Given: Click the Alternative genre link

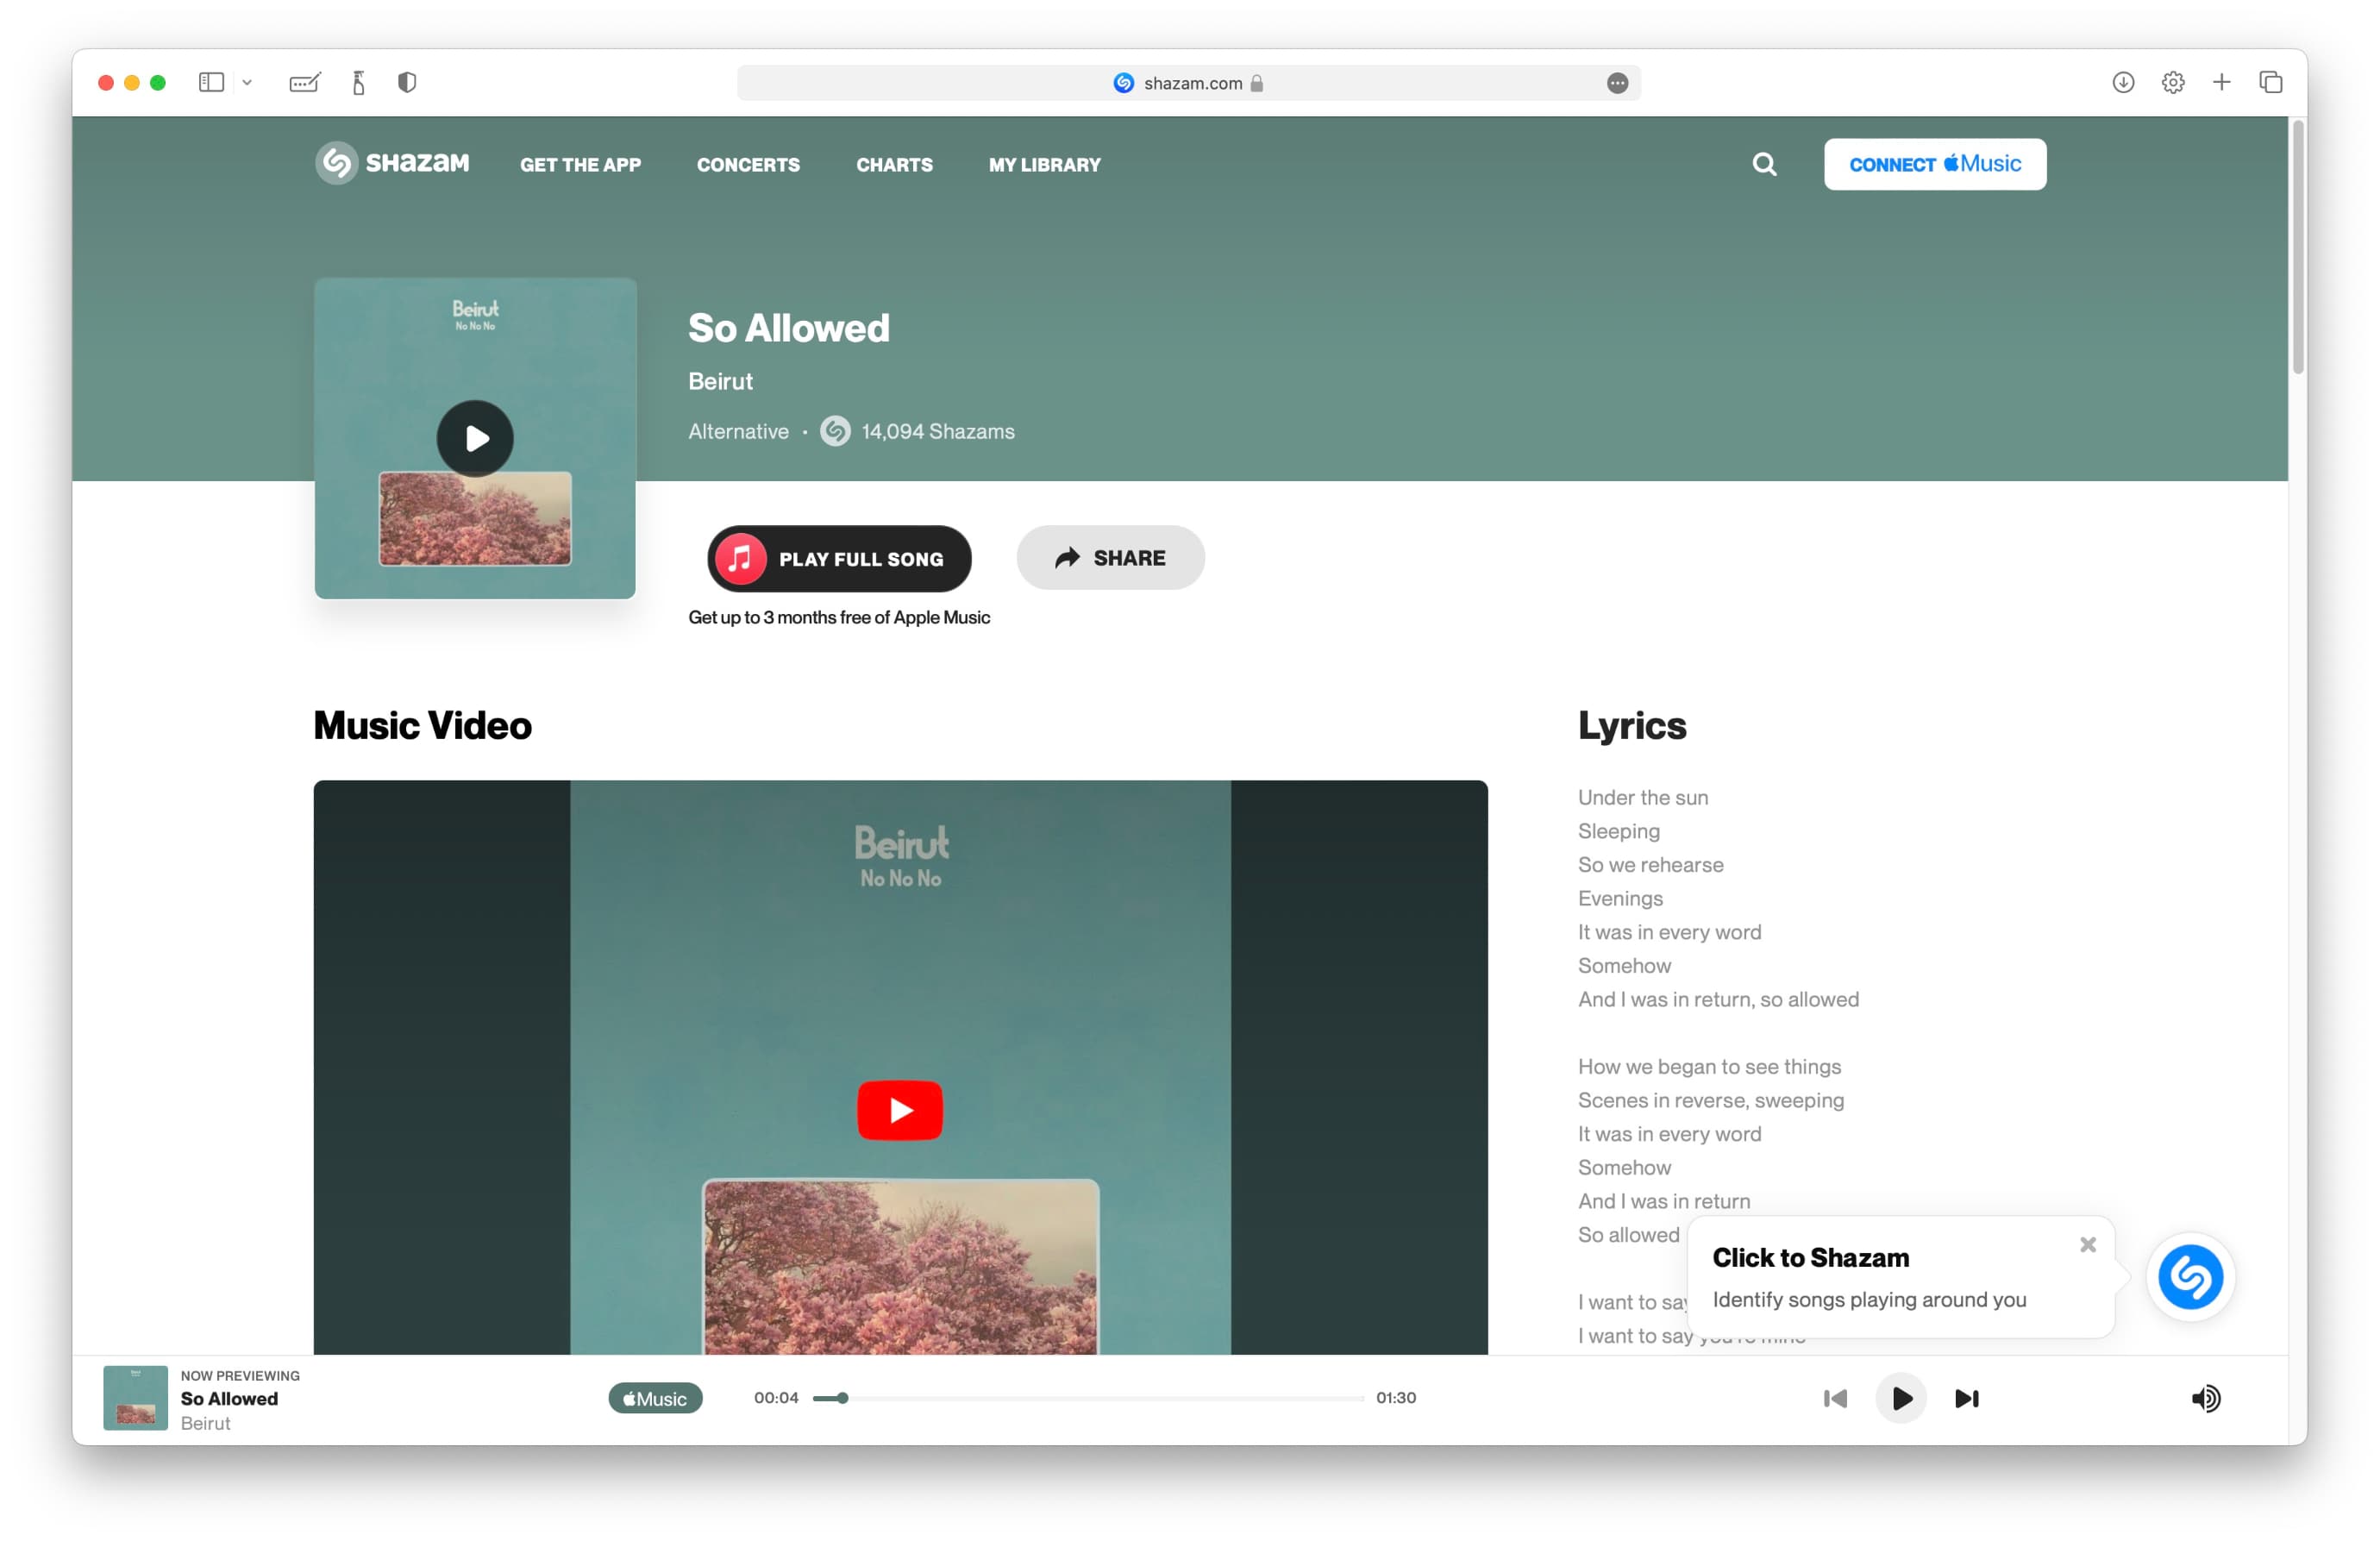Looking at the screenshot, I should point(738,431).
